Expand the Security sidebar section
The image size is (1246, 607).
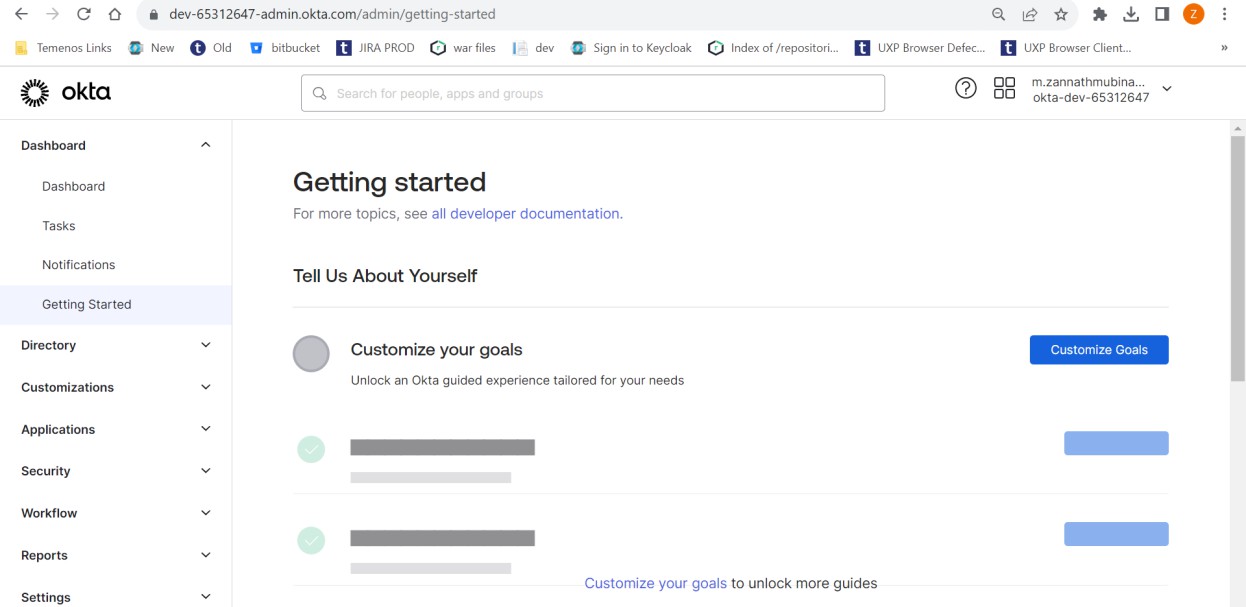pos(115,471)
